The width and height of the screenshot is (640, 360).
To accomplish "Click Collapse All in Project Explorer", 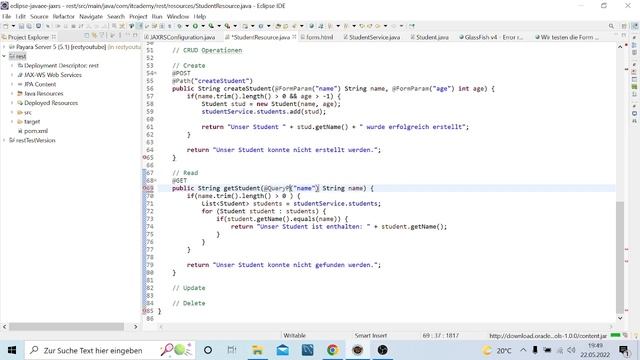I will tap(87, 36).
